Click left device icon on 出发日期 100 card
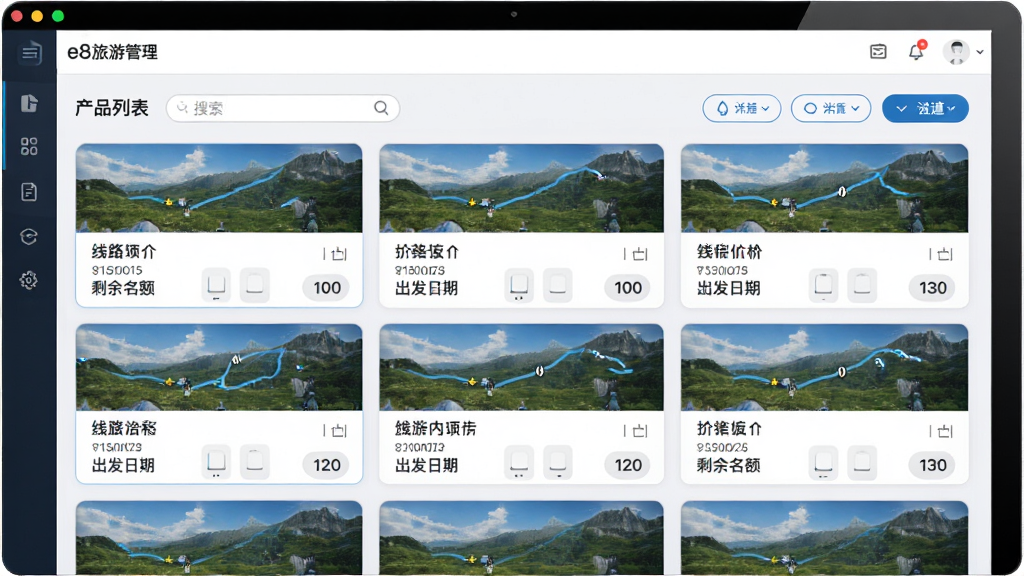The width and height of the screenshot is (1024, 576). [519, 285]
